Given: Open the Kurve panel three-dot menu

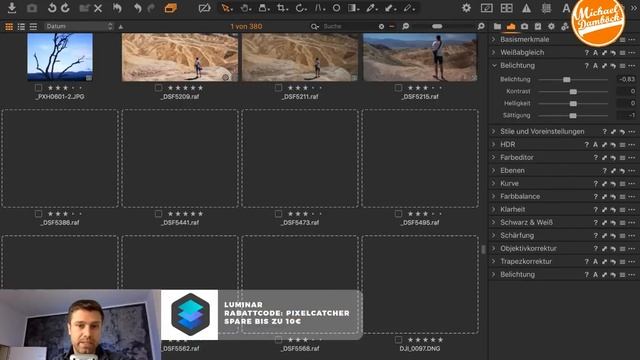Looking at the screenshot, I should click(632, 184).
